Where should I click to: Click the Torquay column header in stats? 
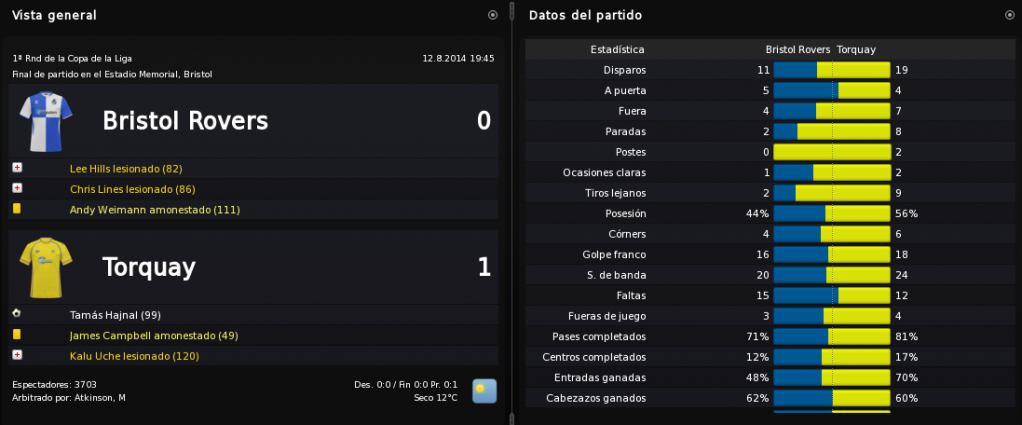tap(856, 50)
